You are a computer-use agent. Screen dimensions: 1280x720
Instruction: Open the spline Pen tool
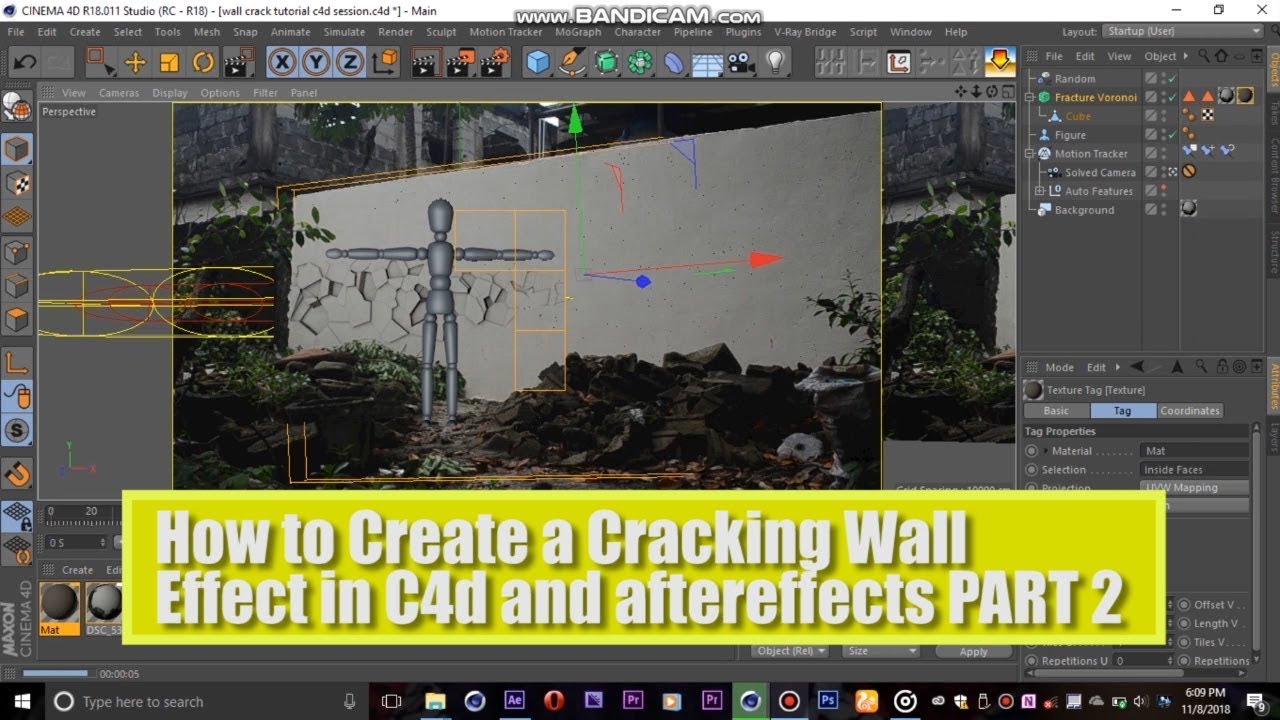coord(572,62)
